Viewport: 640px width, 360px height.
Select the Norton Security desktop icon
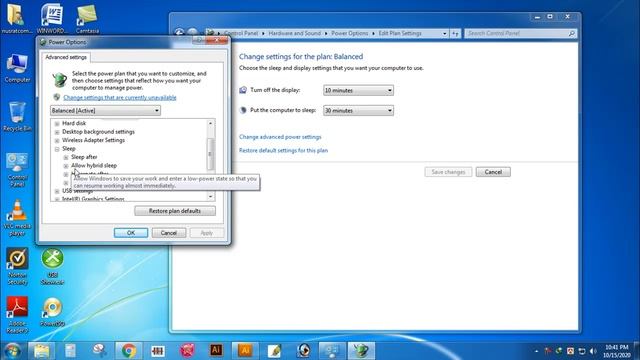[x=17, y=266]
